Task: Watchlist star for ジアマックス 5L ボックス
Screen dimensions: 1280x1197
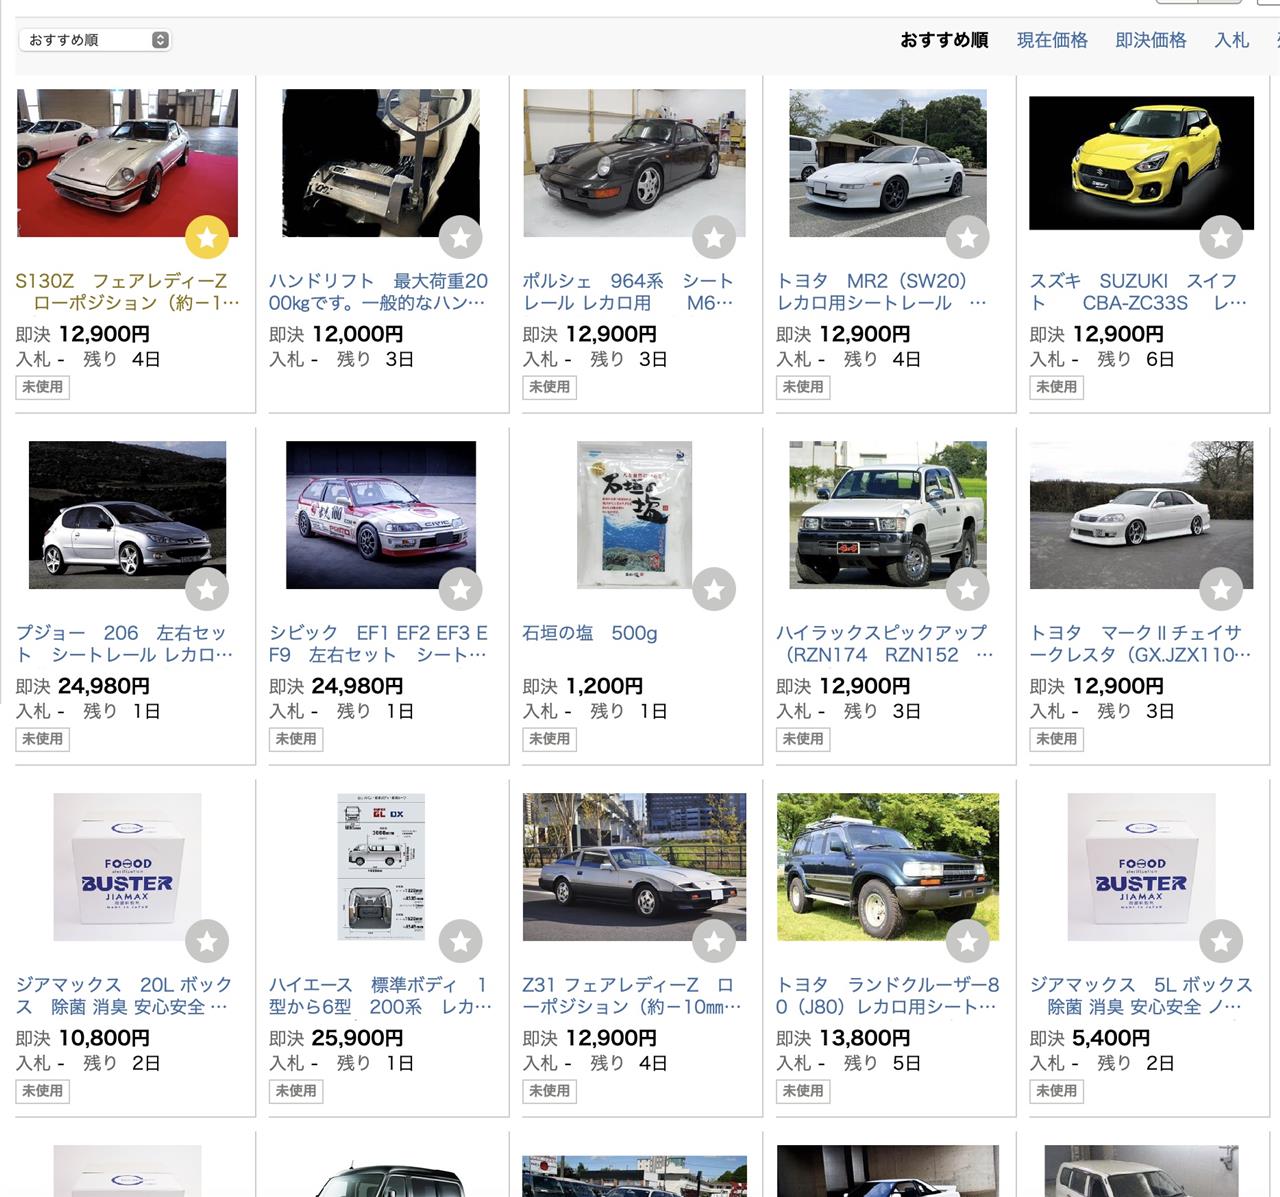Action: [x=1221, y=941]
